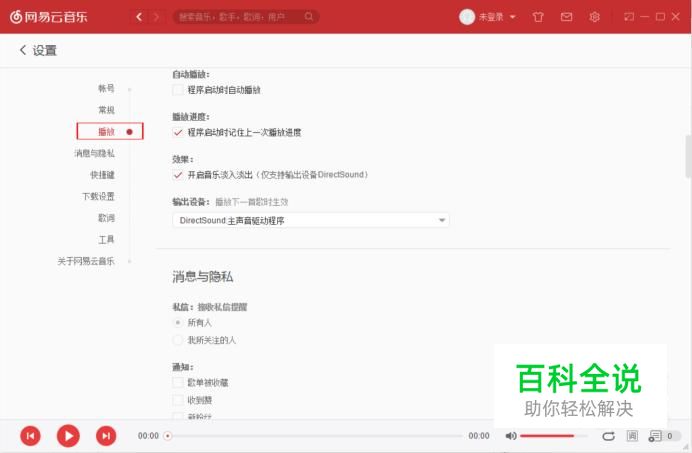The height and width of the screenshot is (453, 692).
Task: Click the previous track button
Action: (x=30, y=436)
